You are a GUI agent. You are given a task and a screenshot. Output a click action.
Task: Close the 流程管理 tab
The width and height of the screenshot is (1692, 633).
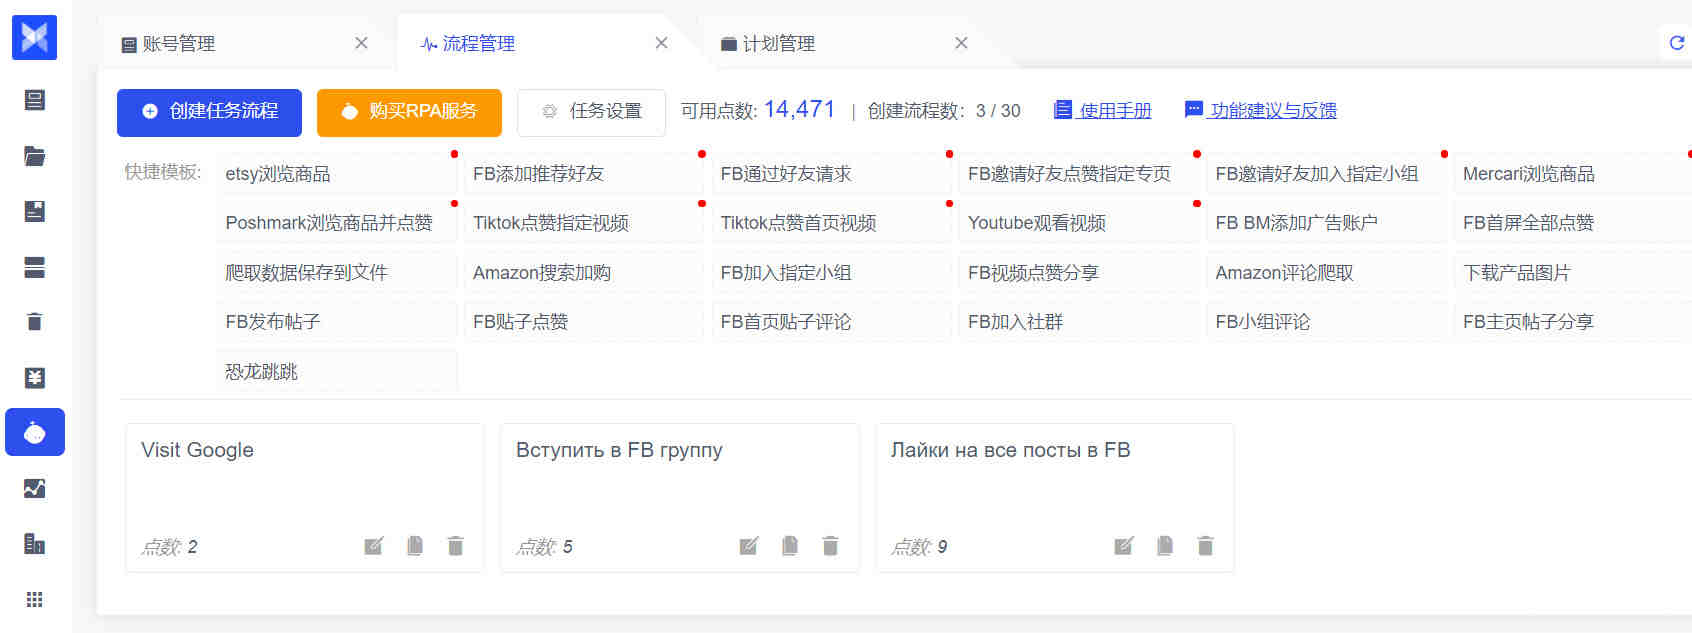click(x=661, y=43)
